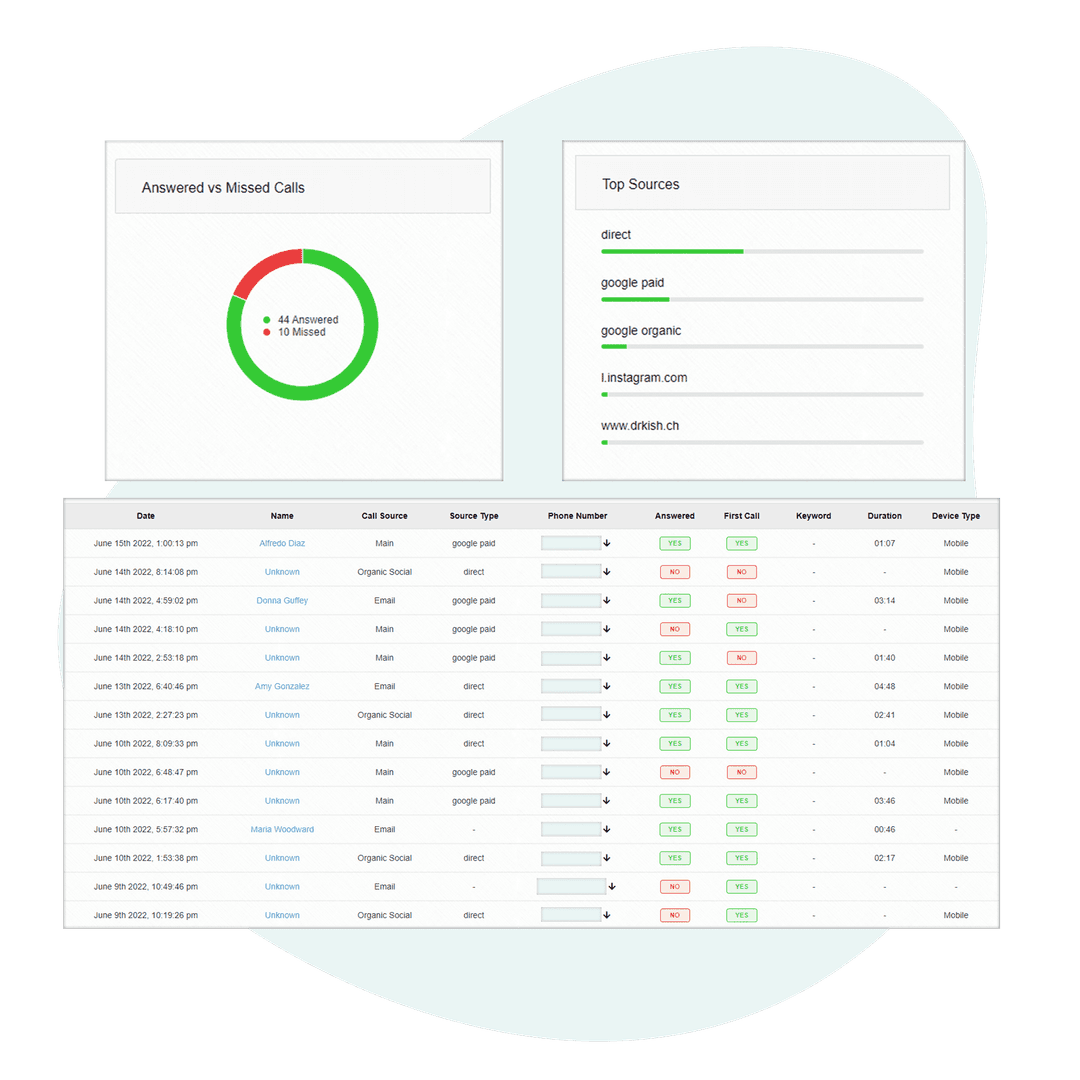Click the phone number arrow for Donna Guffey

pos(607,601)
